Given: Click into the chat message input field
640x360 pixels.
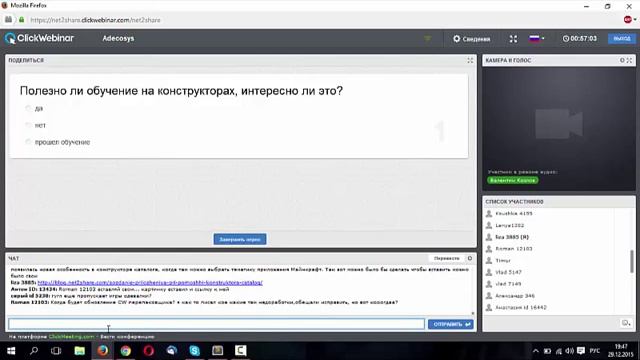Looking at the screenshot, I should click(x=216, y=324).
